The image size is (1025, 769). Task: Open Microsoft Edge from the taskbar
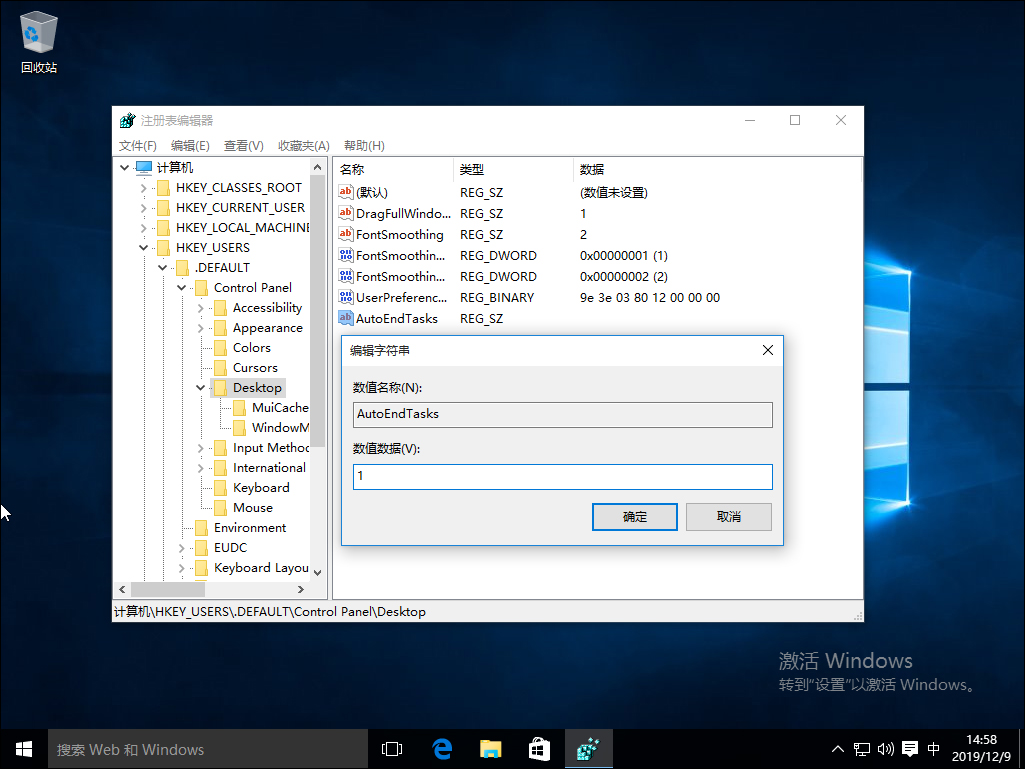click(441, 748)
